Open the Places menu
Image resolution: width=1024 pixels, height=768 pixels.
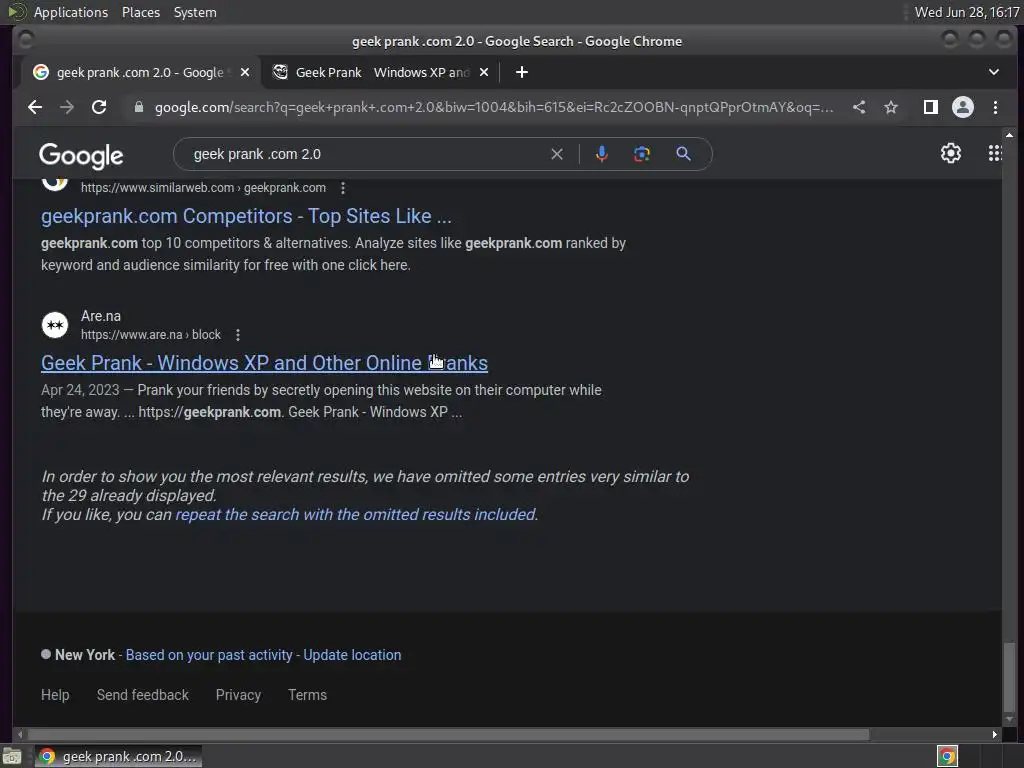pyautogui.click(x=141, y=12)
